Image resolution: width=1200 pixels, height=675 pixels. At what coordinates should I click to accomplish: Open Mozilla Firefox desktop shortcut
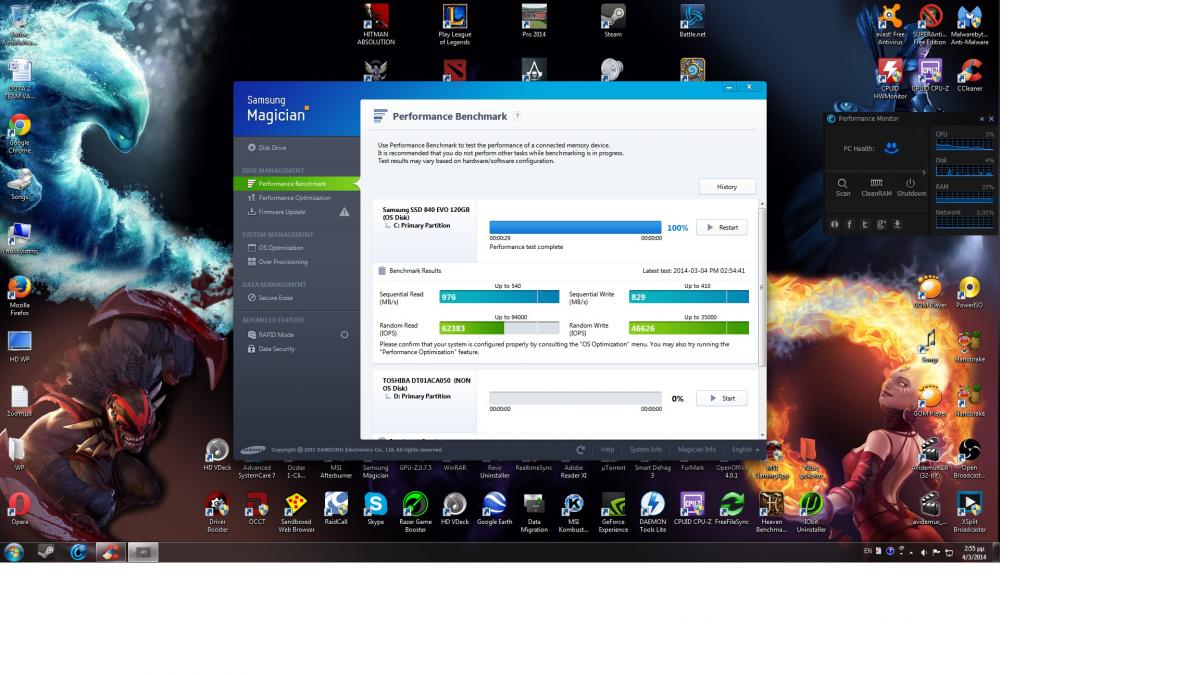point(20,296)
